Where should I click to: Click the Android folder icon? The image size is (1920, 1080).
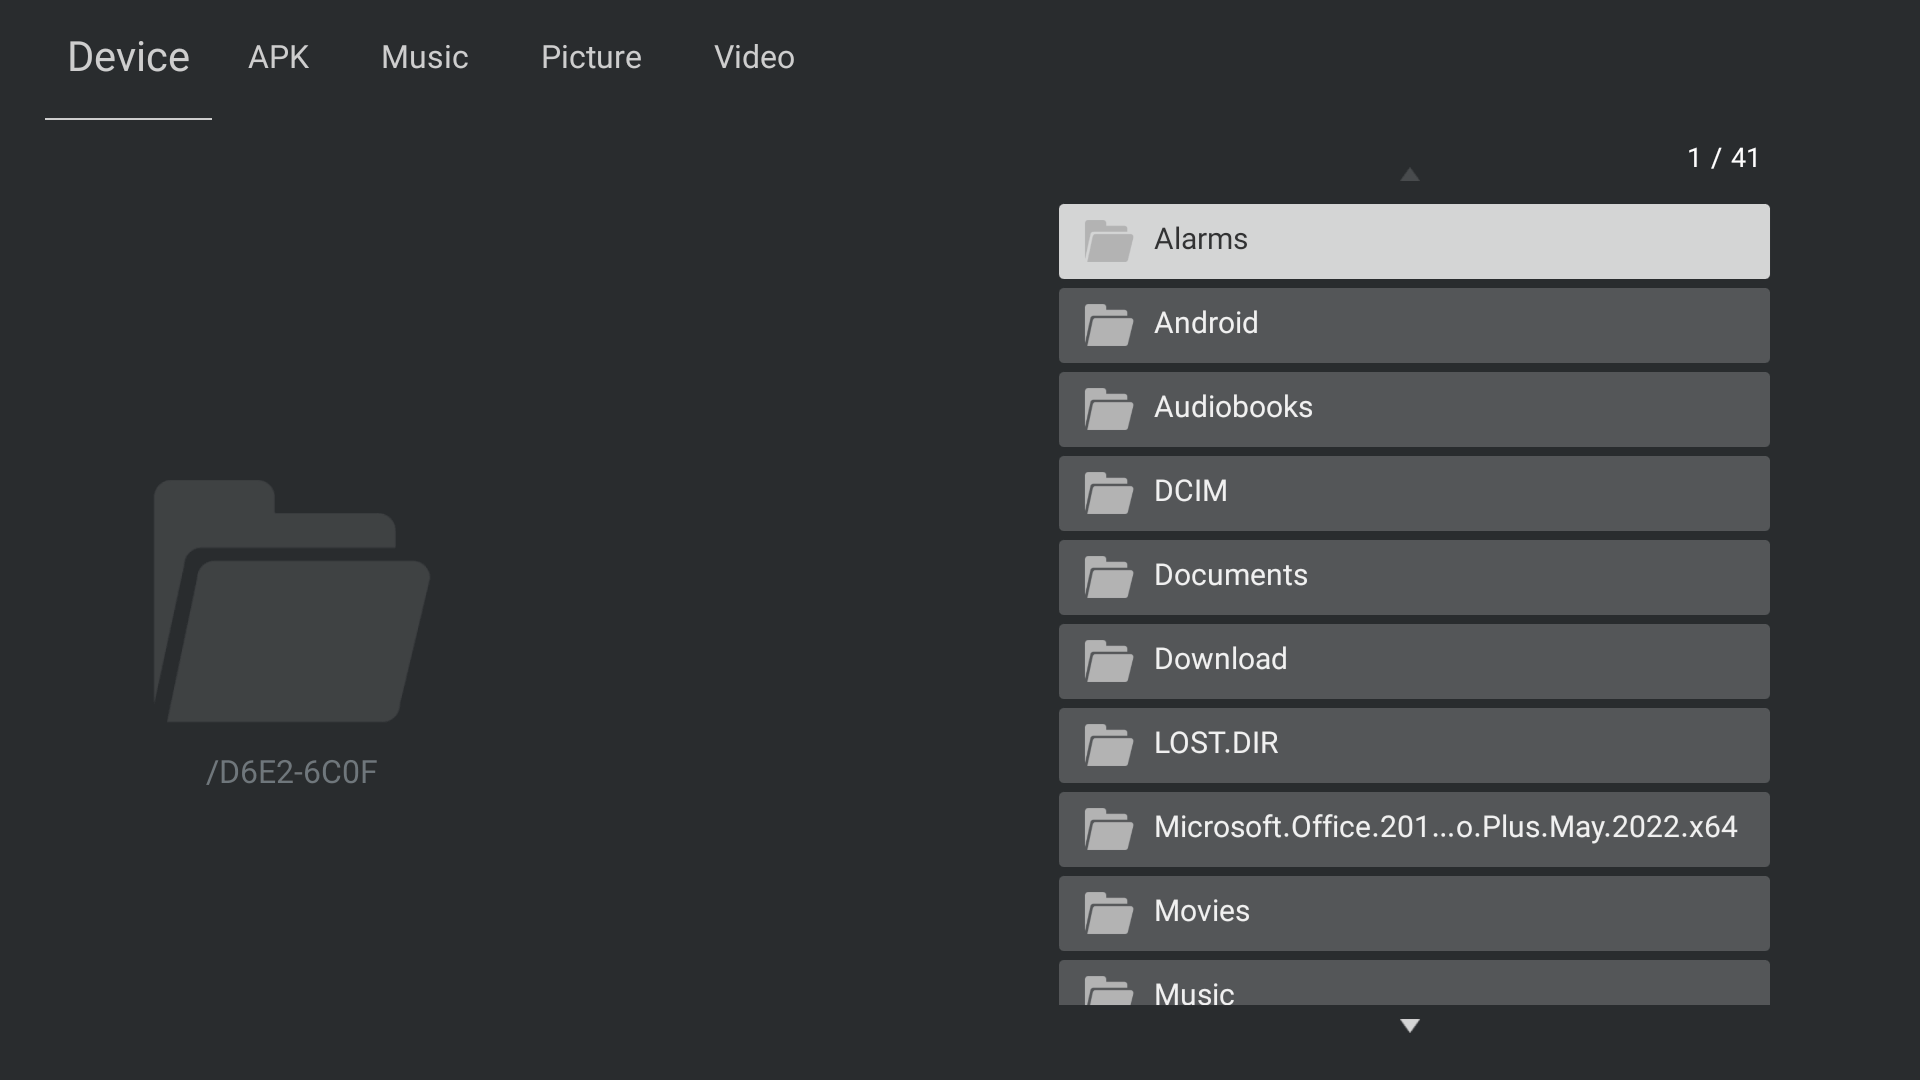(x=1109, y=324)
